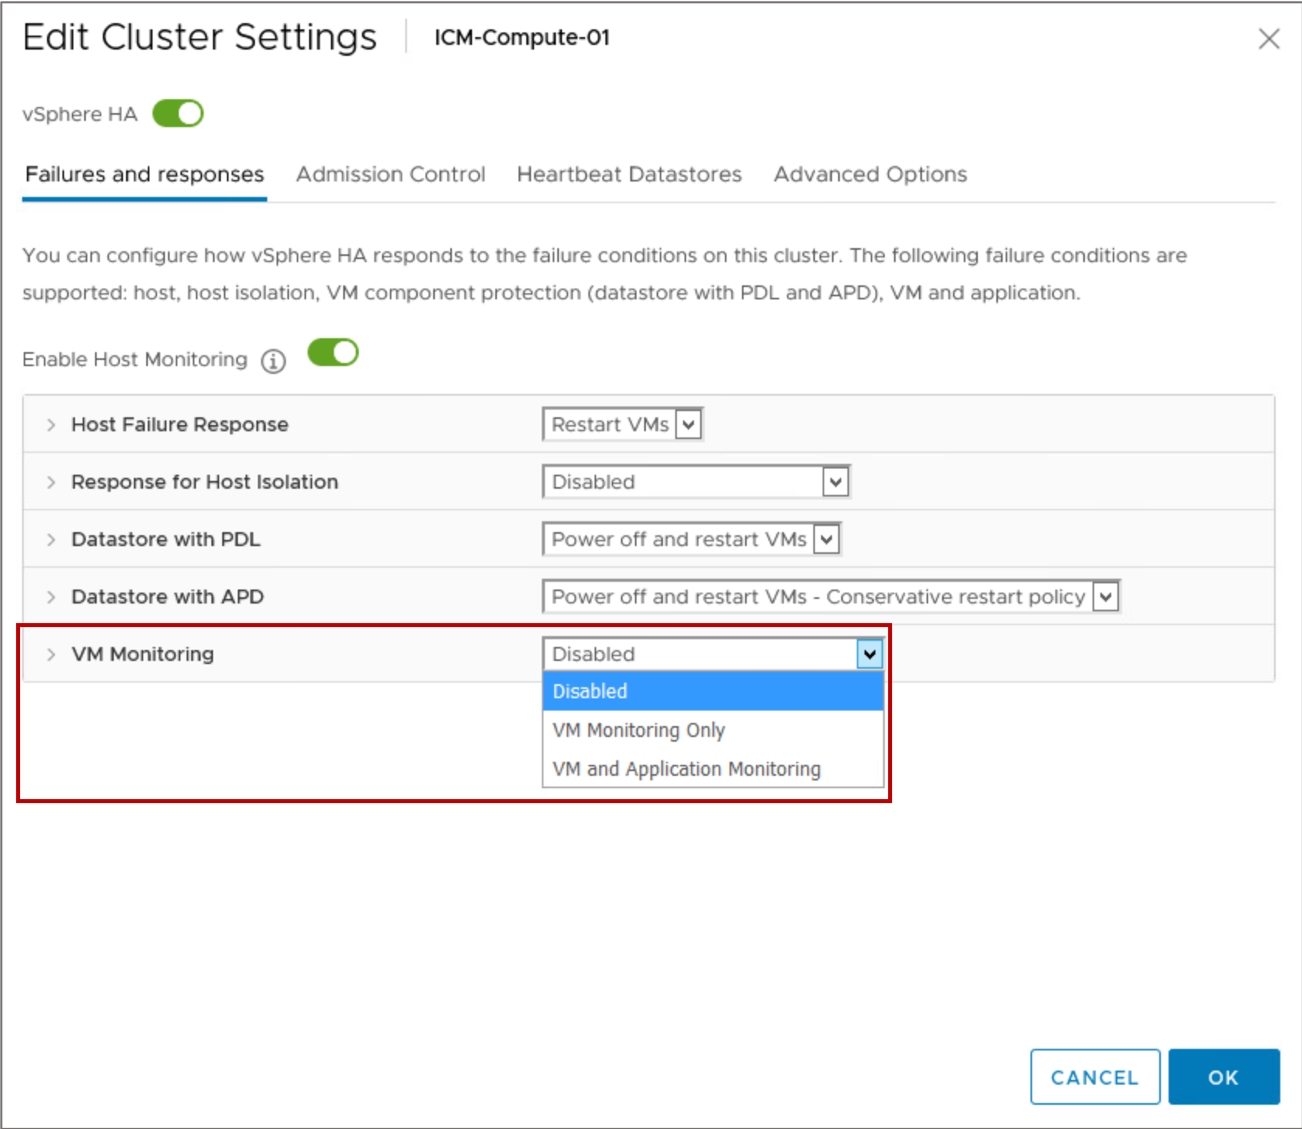Screen dimensions: 1302x1129
Task: Click the Enable Host Monitoring label
Action: tap(135, 360)
